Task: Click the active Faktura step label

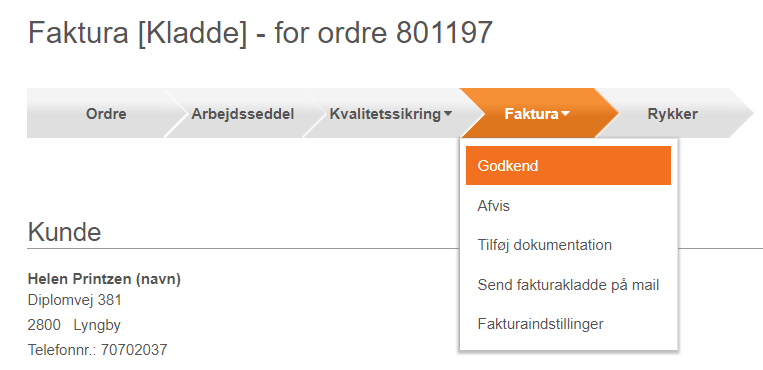Action: 531,114
